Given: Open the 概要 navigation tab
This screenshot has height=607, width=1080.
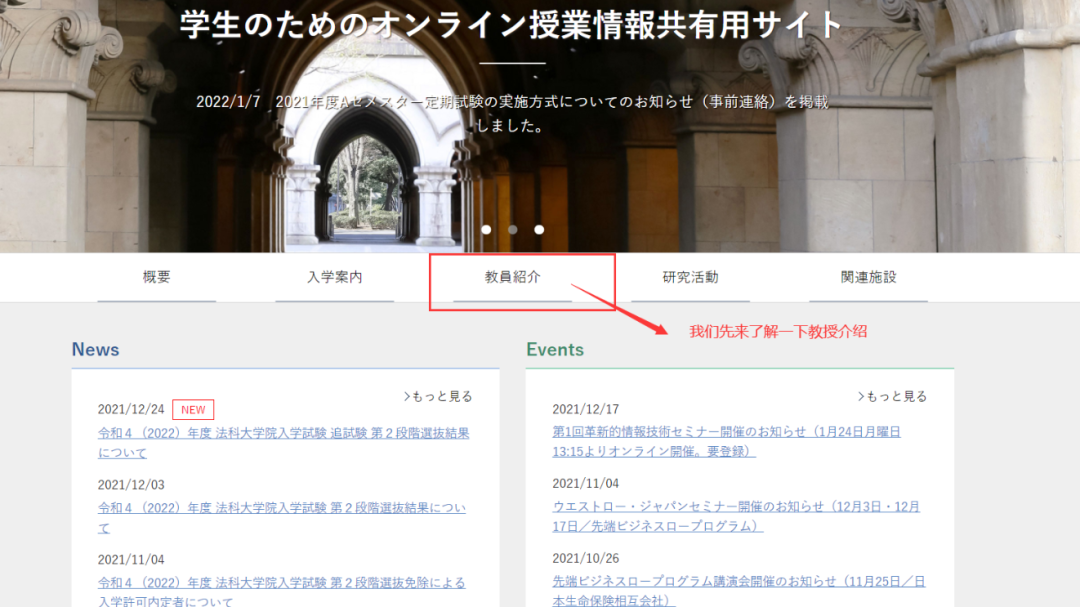Looking at the screenshot, I should pos(156,277).
